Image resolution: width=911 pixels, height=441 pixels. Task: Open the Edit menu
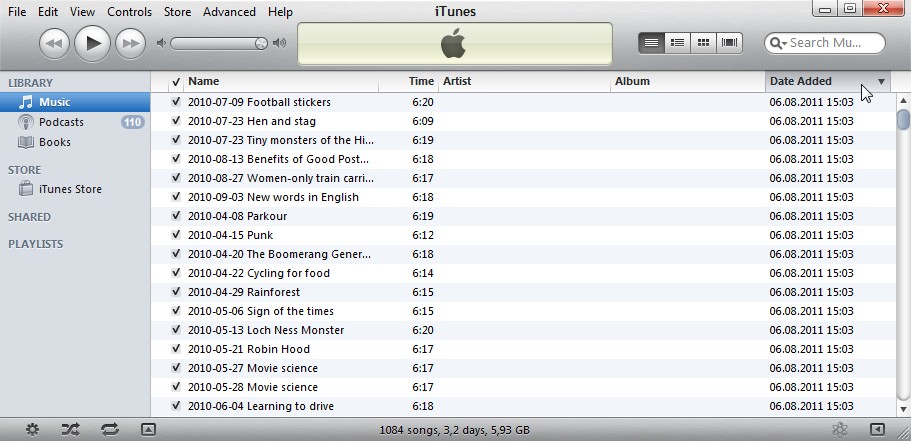[48, 12]
